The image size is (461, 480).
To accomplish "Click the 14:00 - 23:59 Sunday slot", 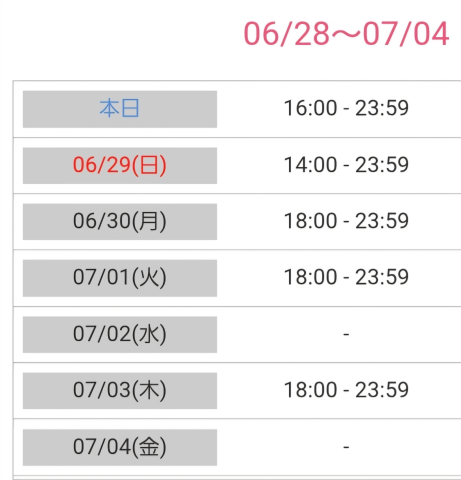I will pyautogui.click(x=346, y=165).
